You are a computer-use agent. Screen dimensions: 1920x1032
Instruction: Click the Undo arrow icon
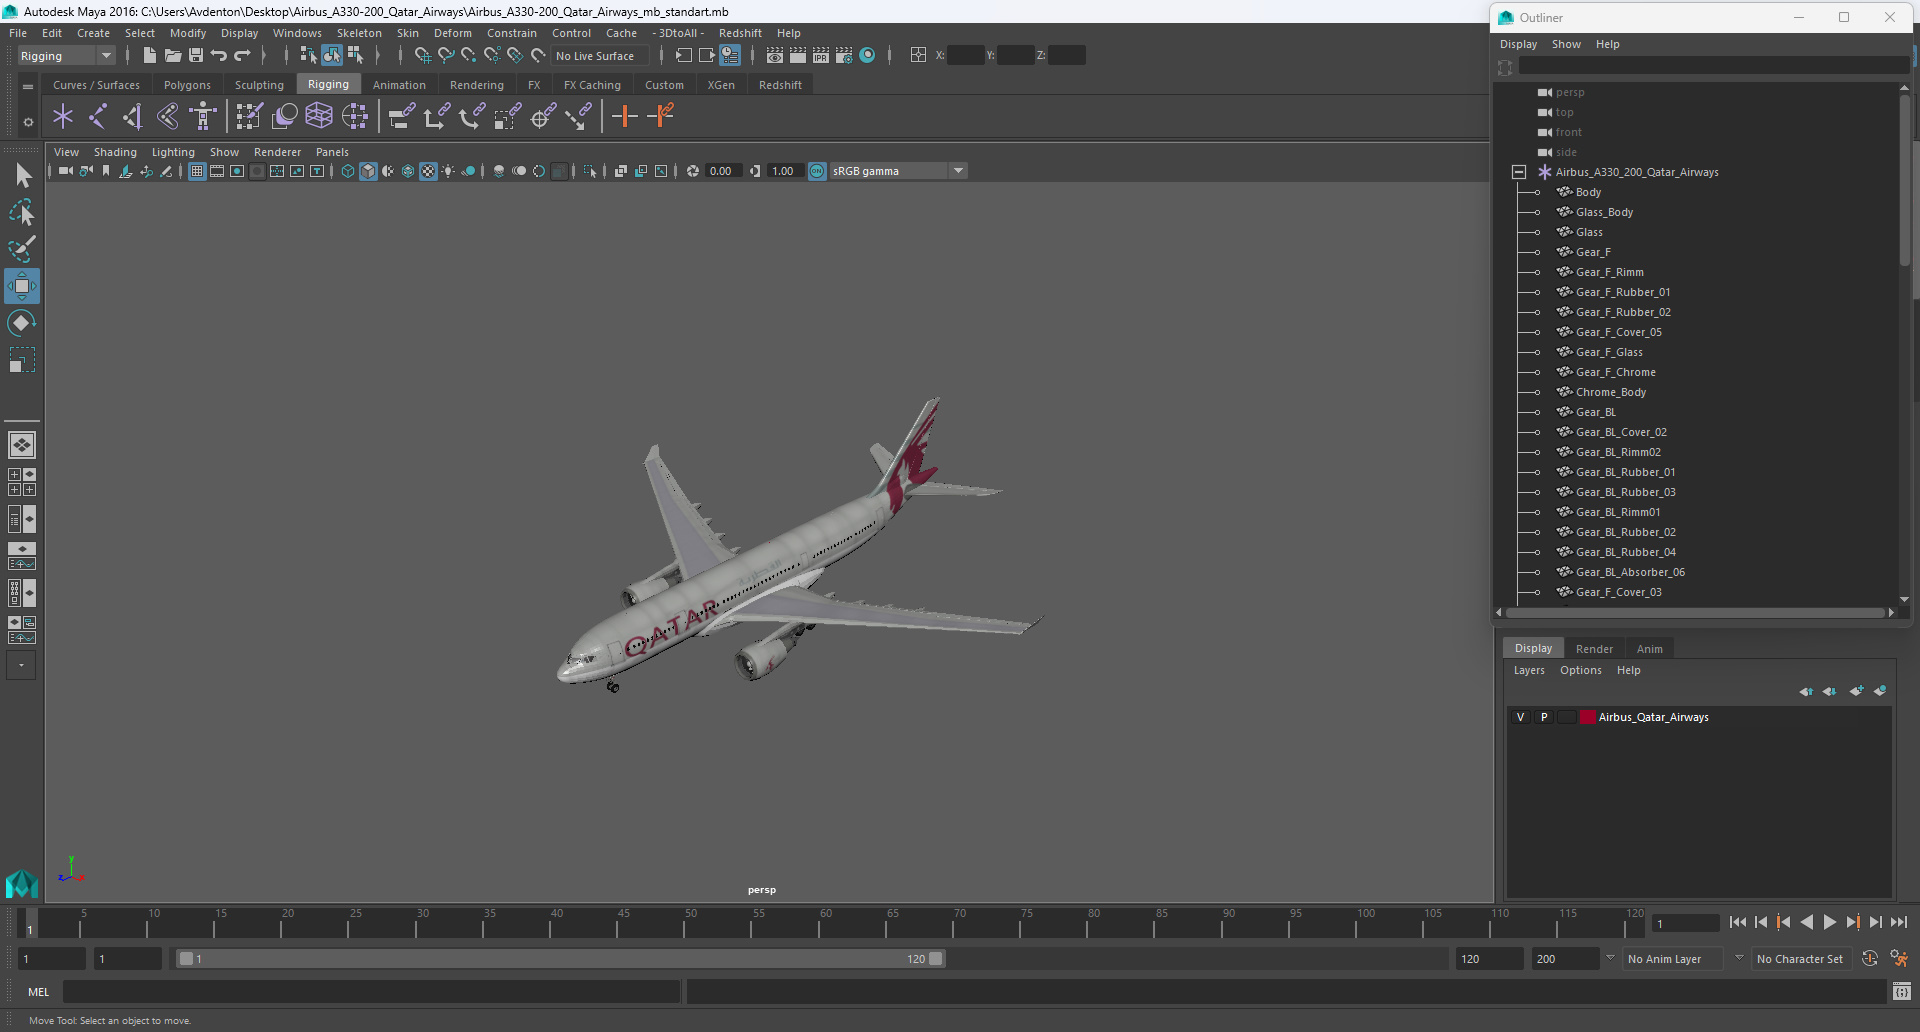click(x=219, y=56)
